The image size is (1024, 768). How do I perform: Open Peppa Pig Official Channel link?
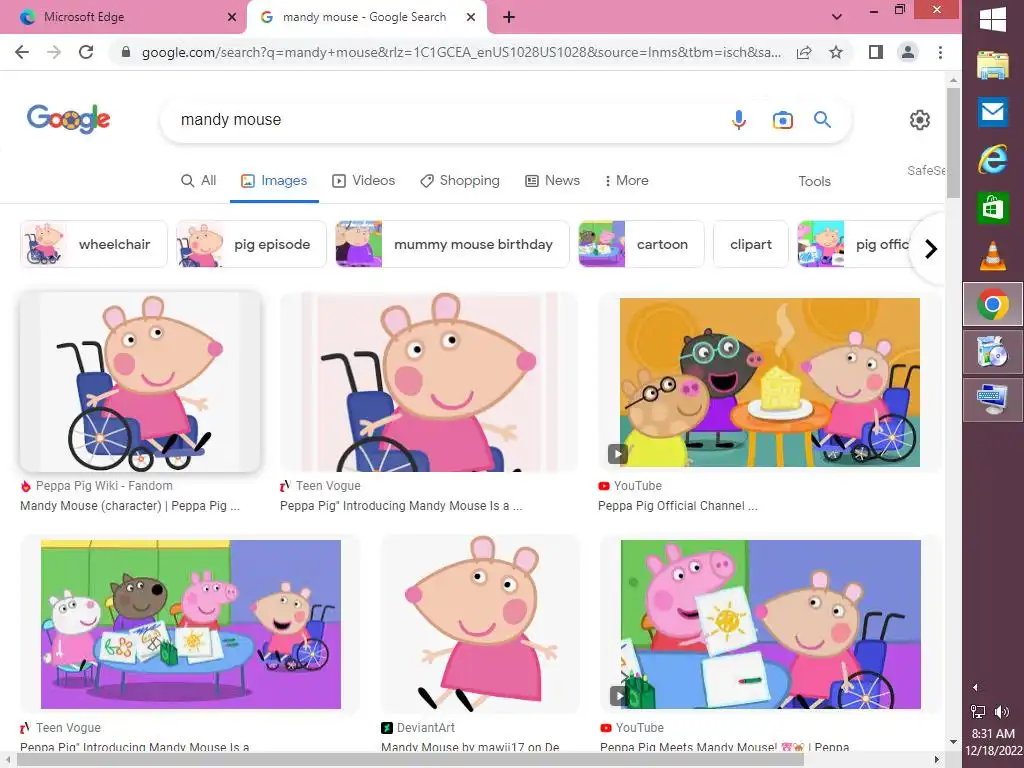pos(678,505)
